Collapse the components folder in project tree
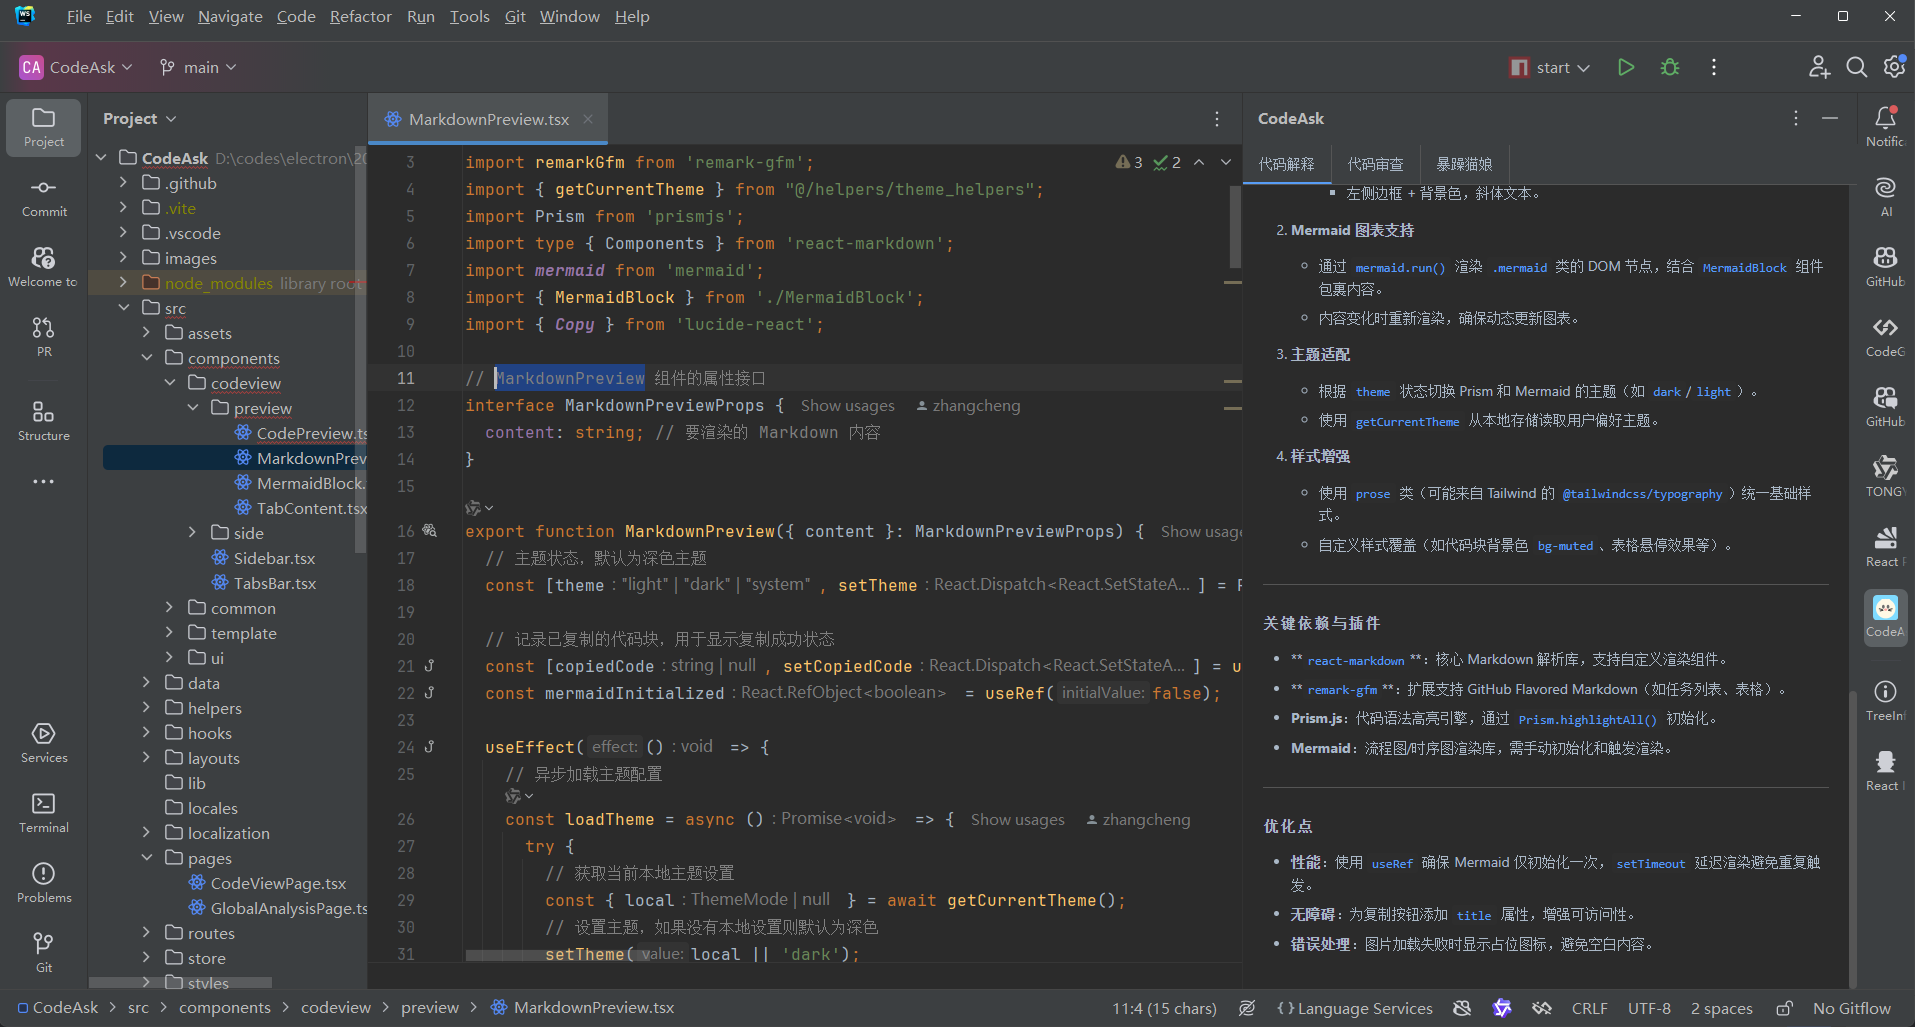This screenshot has width=1915, height=1027. click(x=147, y=357)
